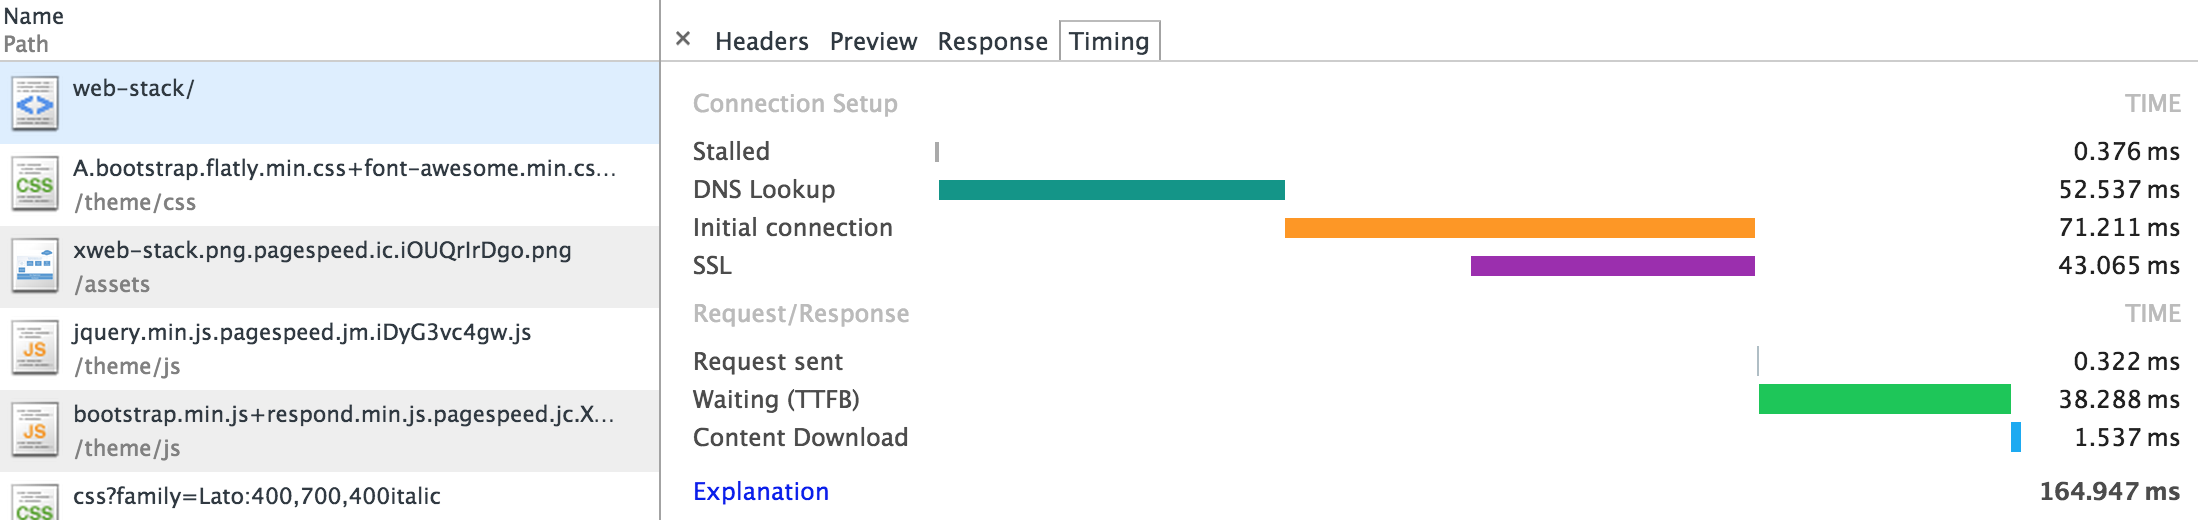Click the CSS icon for bootstrap.flatly.min.css

tap(35, 185)
